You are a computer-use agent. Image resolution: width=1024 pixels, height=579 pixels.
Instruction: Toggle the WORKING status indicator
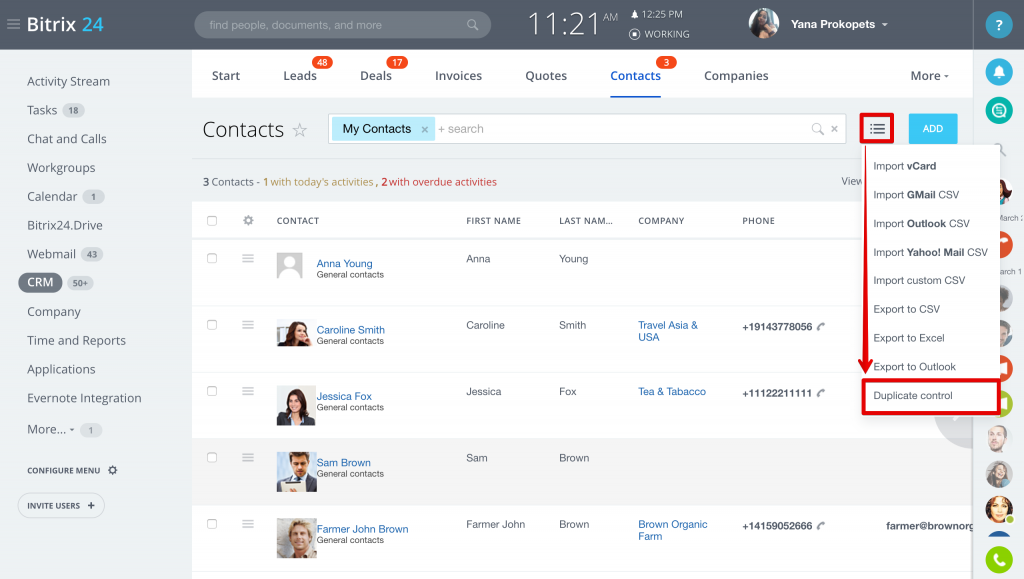(x=659, y=34)
